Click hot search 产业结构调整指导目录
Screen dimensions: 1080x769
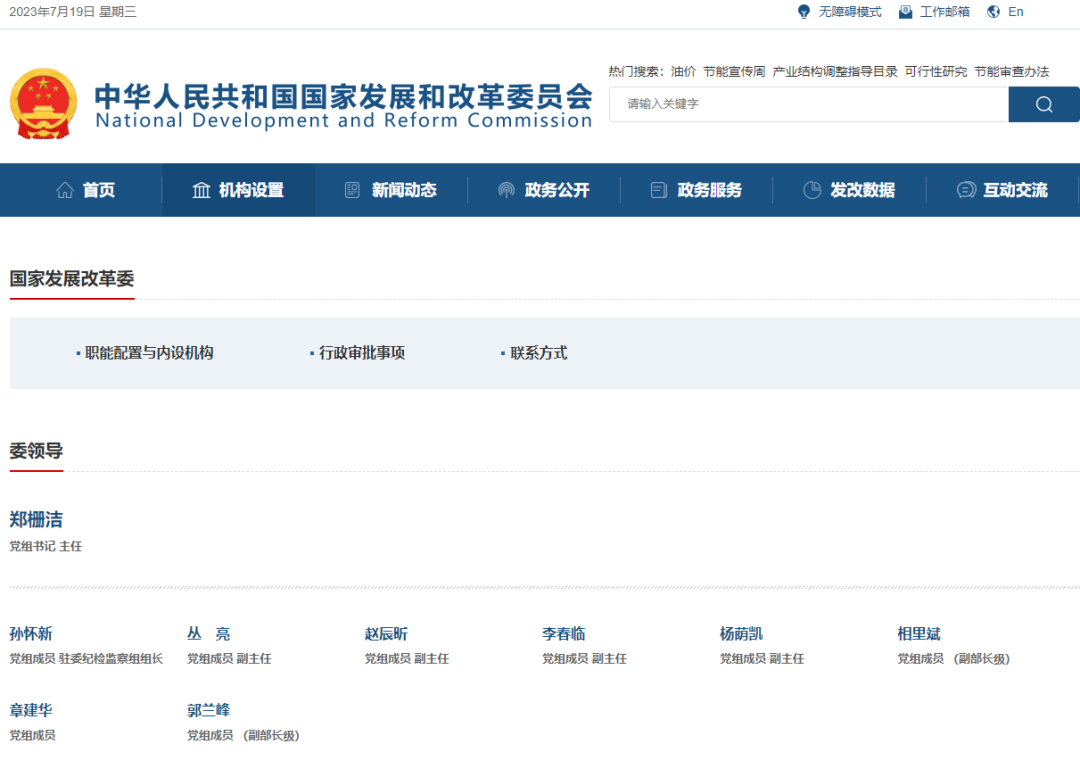(x=835, y=72)
